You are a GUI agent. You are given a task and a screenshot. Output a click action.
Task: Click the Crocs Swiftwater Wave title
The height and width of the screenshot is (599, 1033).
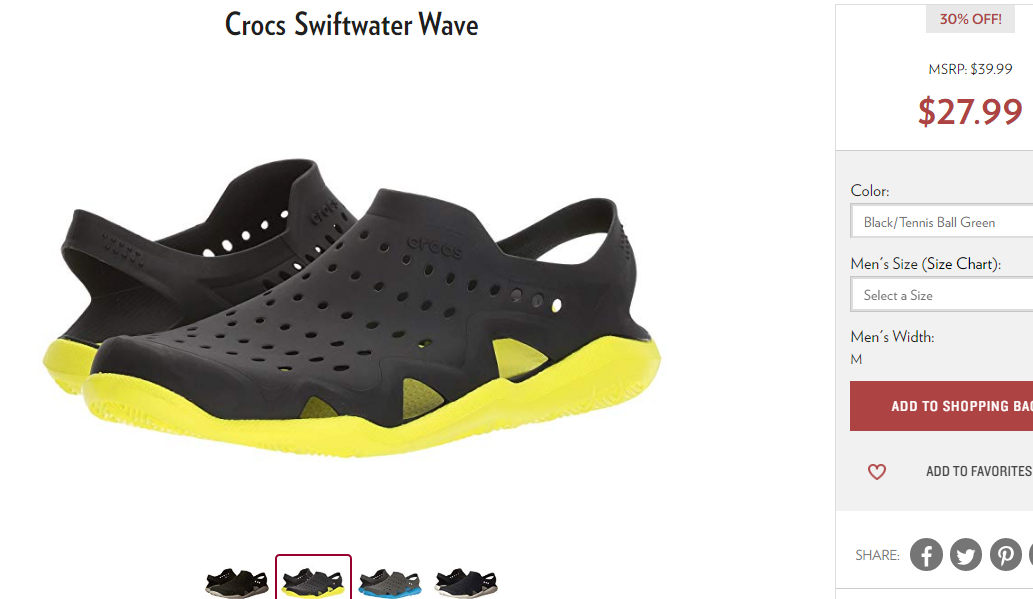click(352, 25)
